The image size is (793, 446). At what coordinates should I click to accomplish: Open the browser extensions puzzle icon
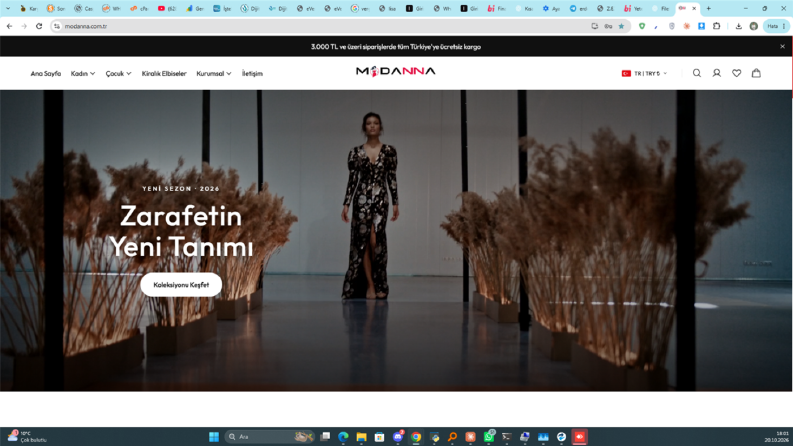(x=717, y=26)
